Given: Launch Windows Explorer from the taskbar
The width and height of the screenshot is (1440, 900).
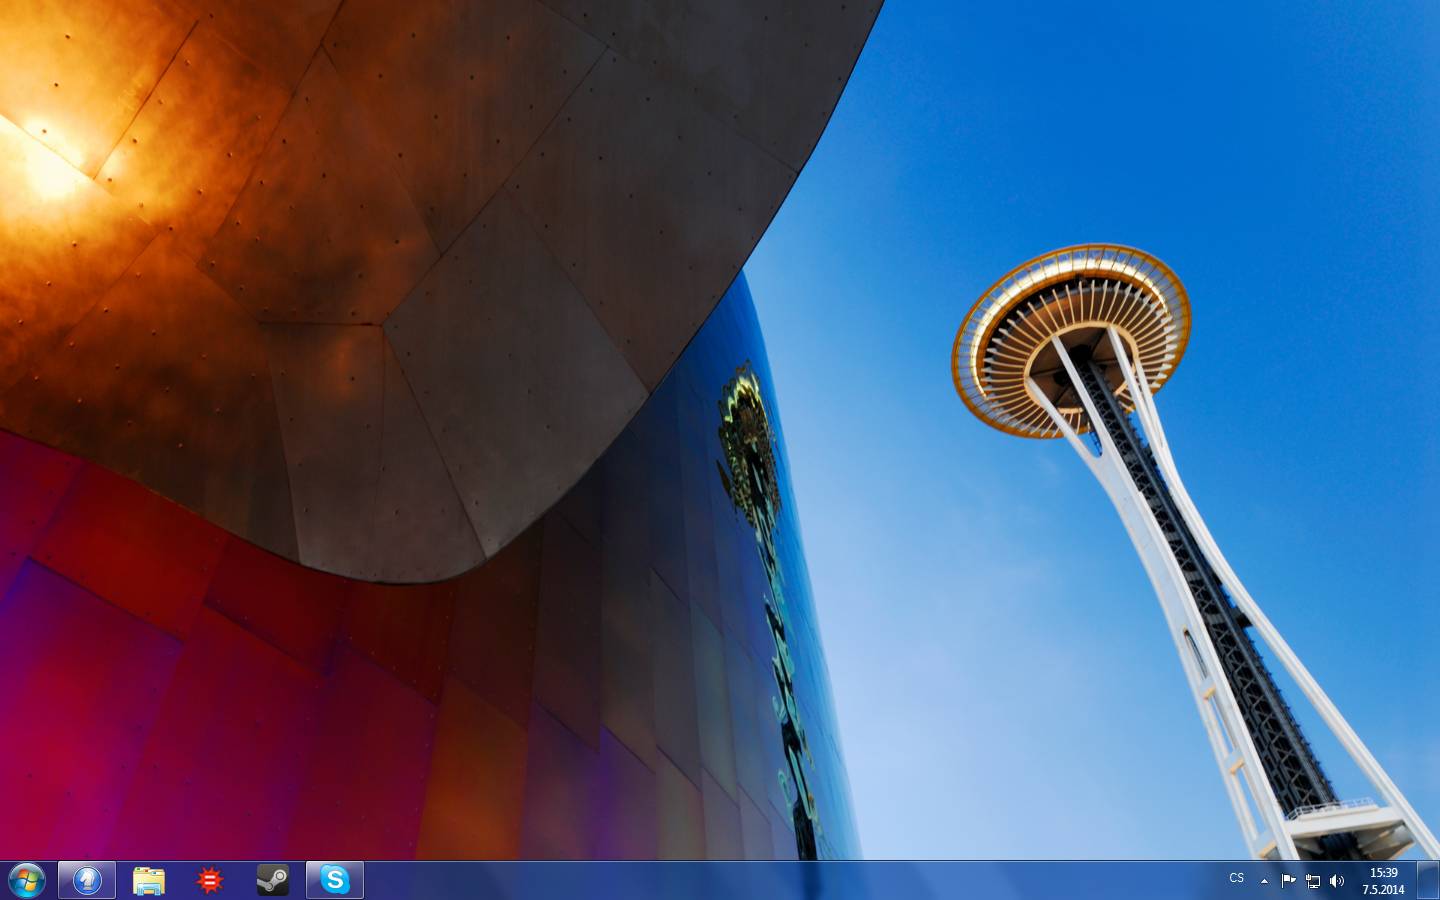Looking at the screenshot, I should coord(149,880).
